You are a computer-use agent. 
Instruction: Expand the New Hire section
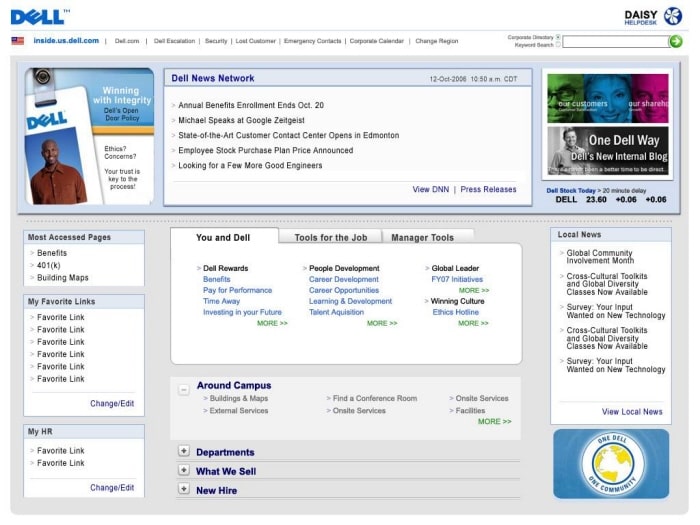[x=183, y=489]
